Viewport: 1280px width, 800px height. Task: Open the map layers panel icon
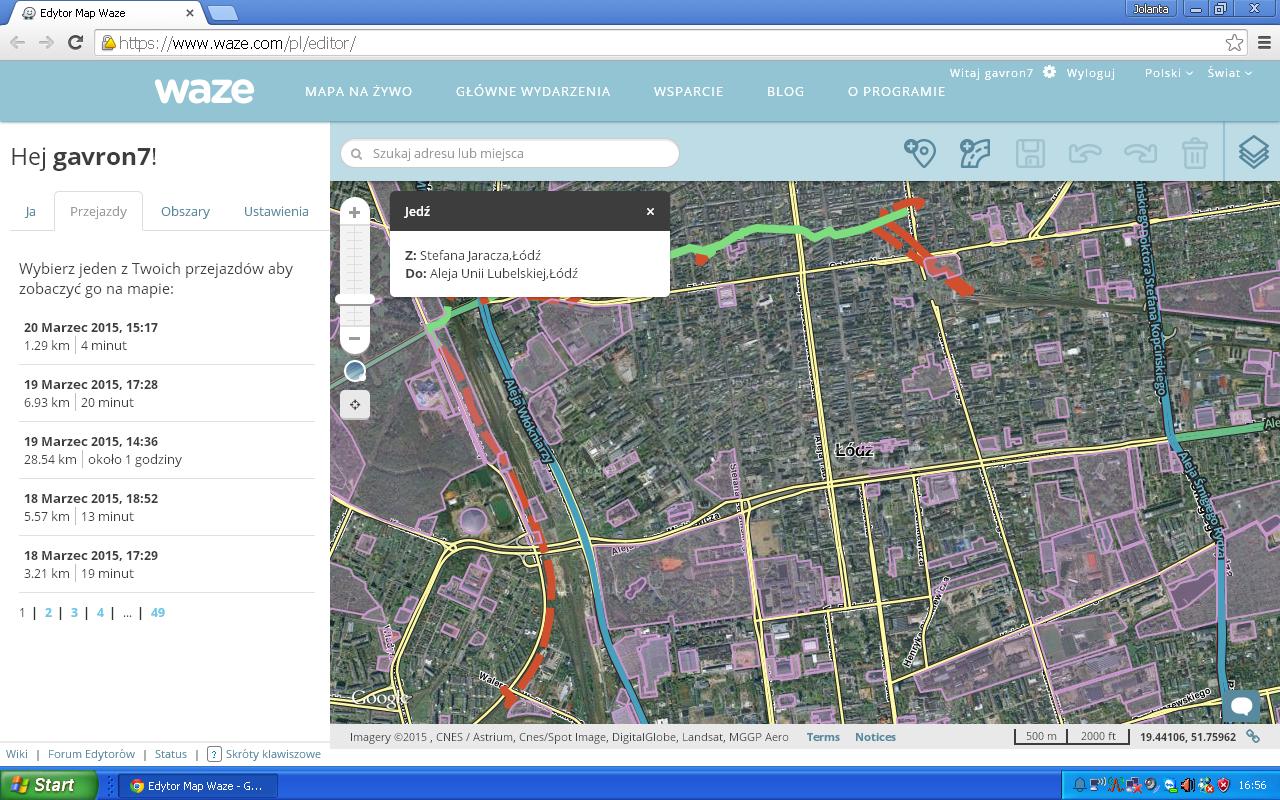coord(1253,152)
